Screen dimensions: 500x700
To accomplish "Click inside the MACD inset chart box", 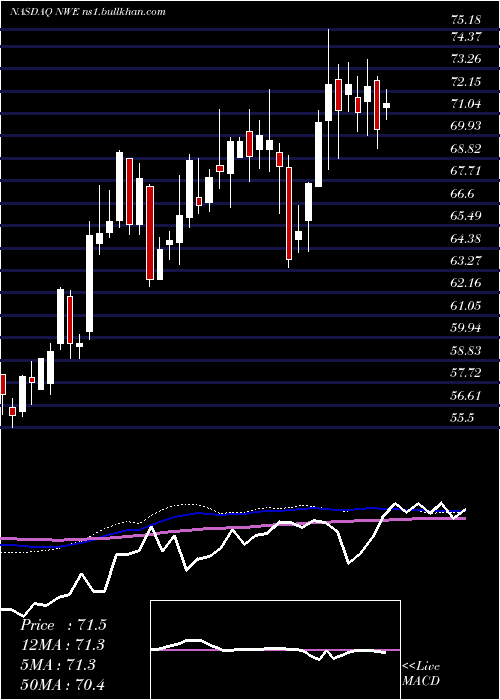I will pos(275,650).
